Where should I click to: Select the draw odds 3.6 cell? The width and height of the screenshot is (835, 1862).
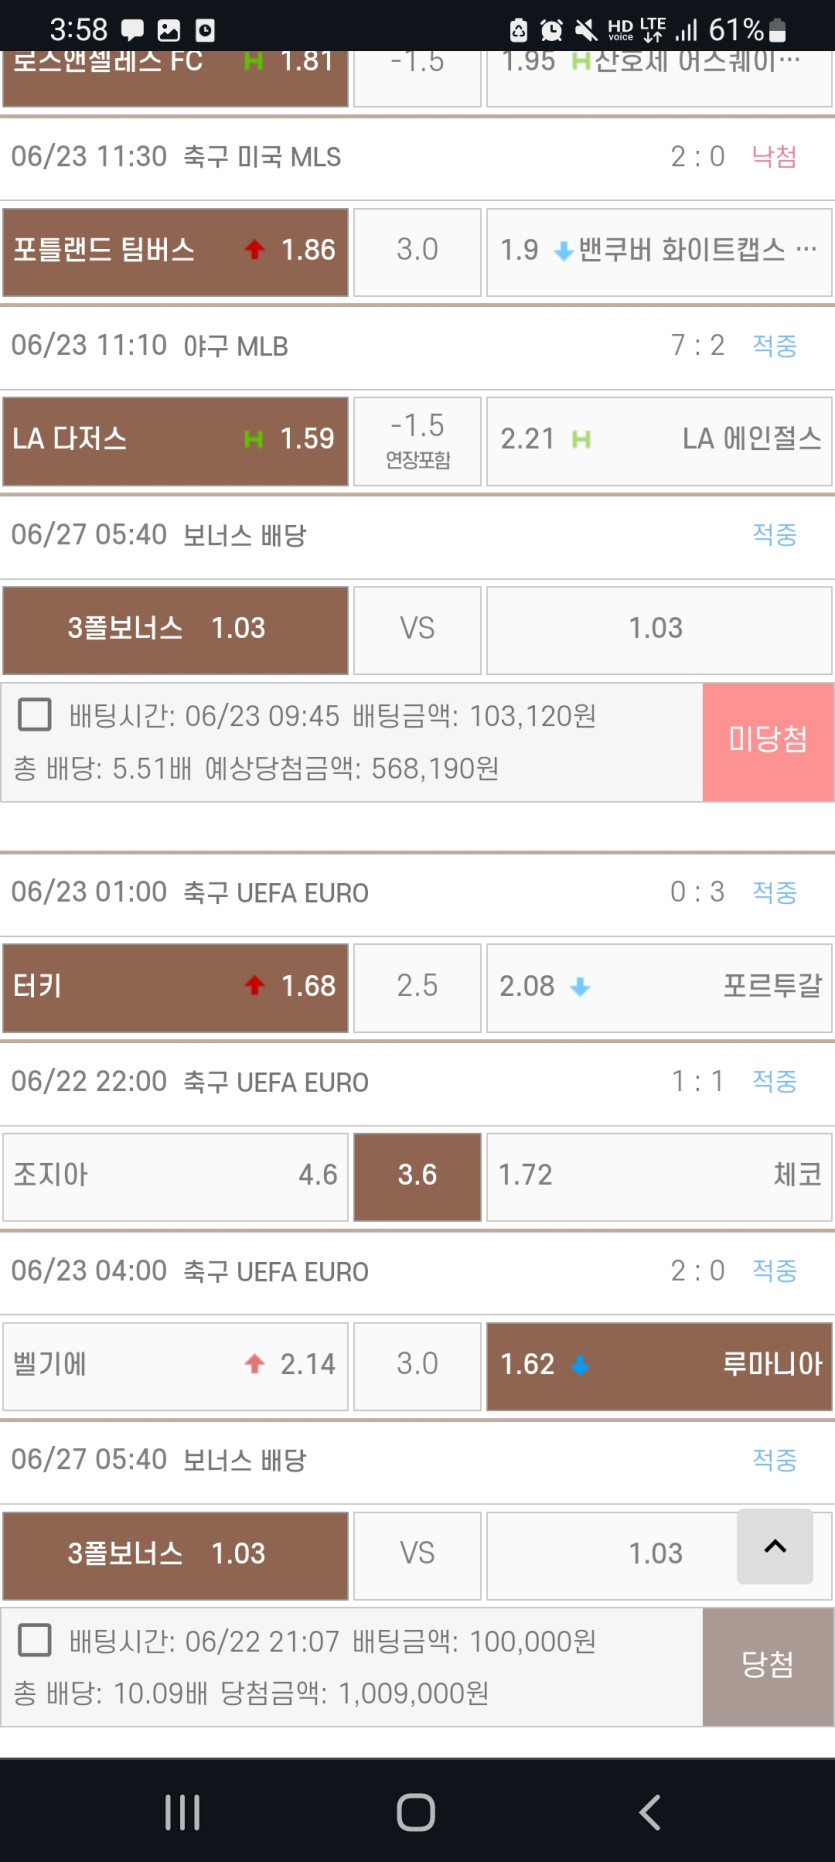pos(417,1175)
